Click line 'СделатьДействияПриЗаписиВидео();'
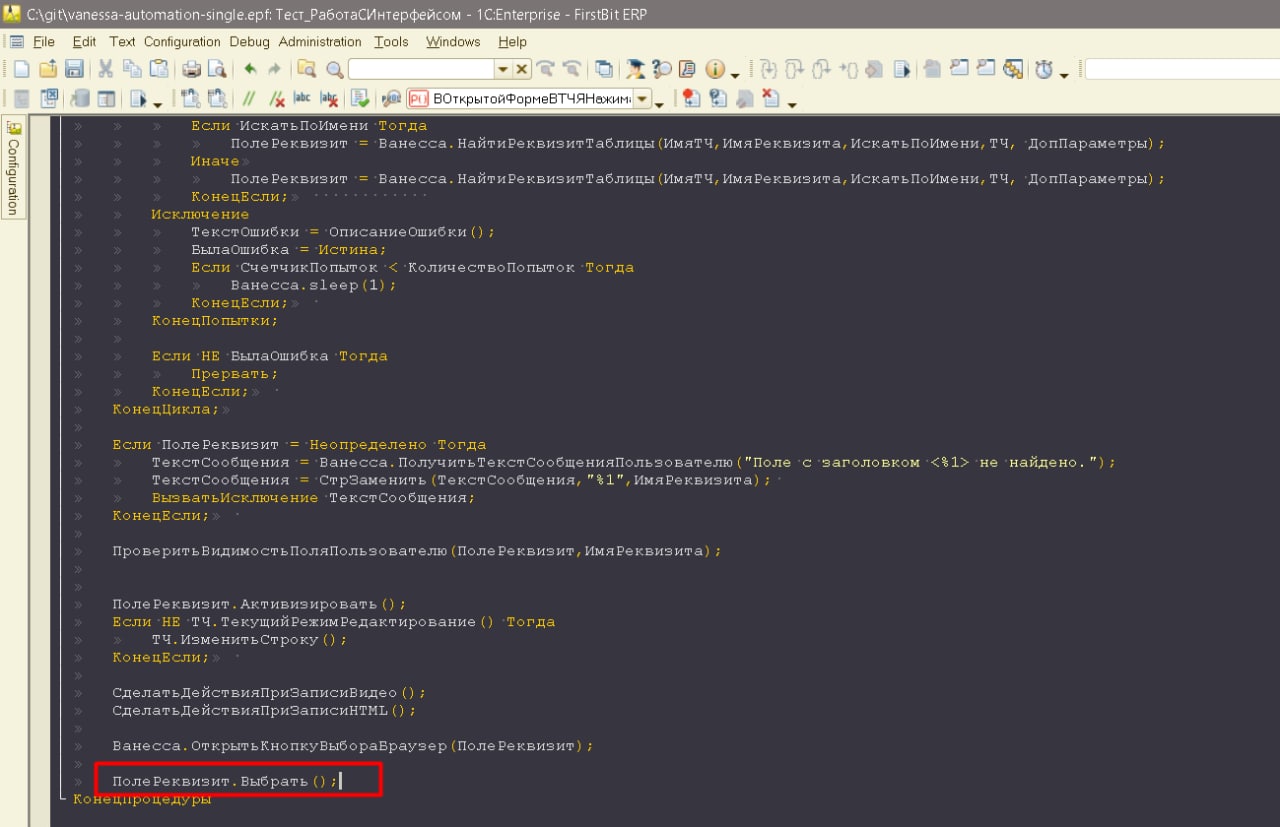This screenshot has width=1280, height=827. pos(270,692)
